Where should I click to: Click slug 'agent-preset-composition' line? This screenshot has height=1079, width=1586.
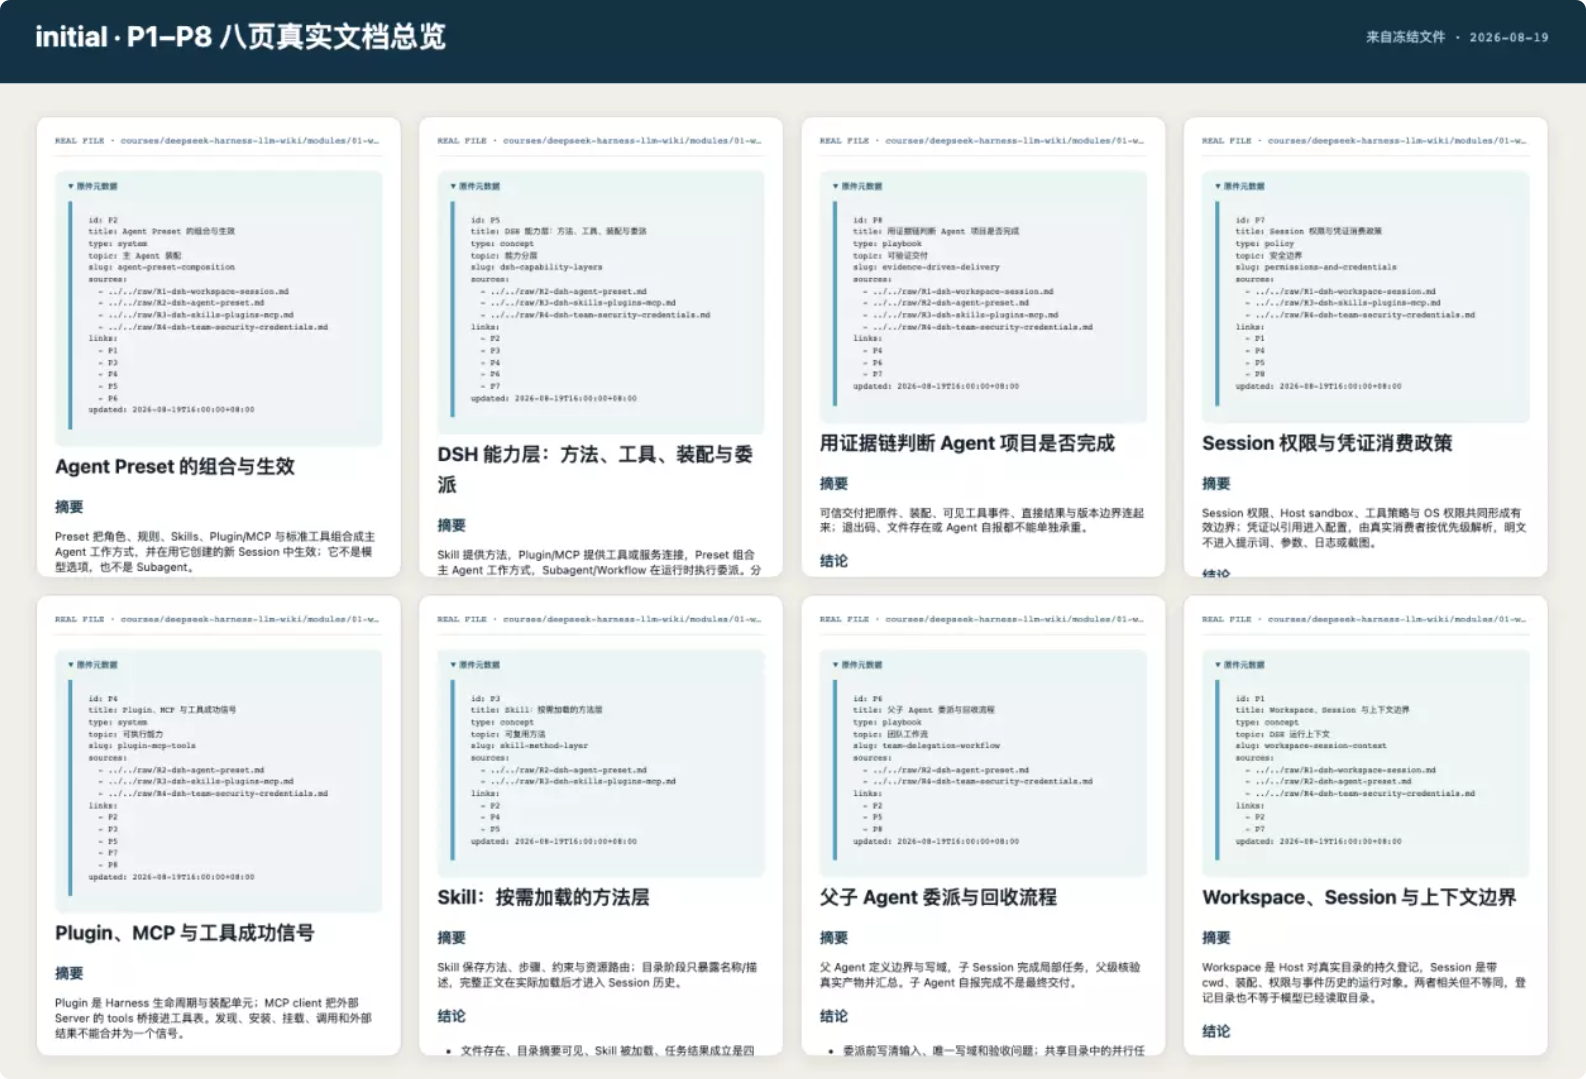pos(162,267)
